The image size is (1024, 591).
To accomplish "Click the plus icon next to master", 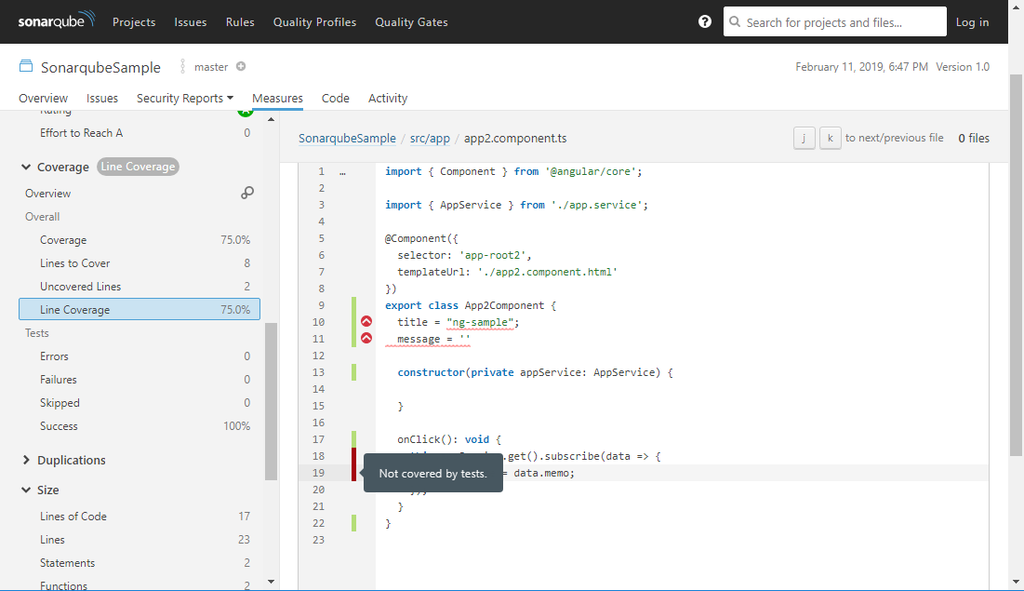I will click(x=241, y=67).
